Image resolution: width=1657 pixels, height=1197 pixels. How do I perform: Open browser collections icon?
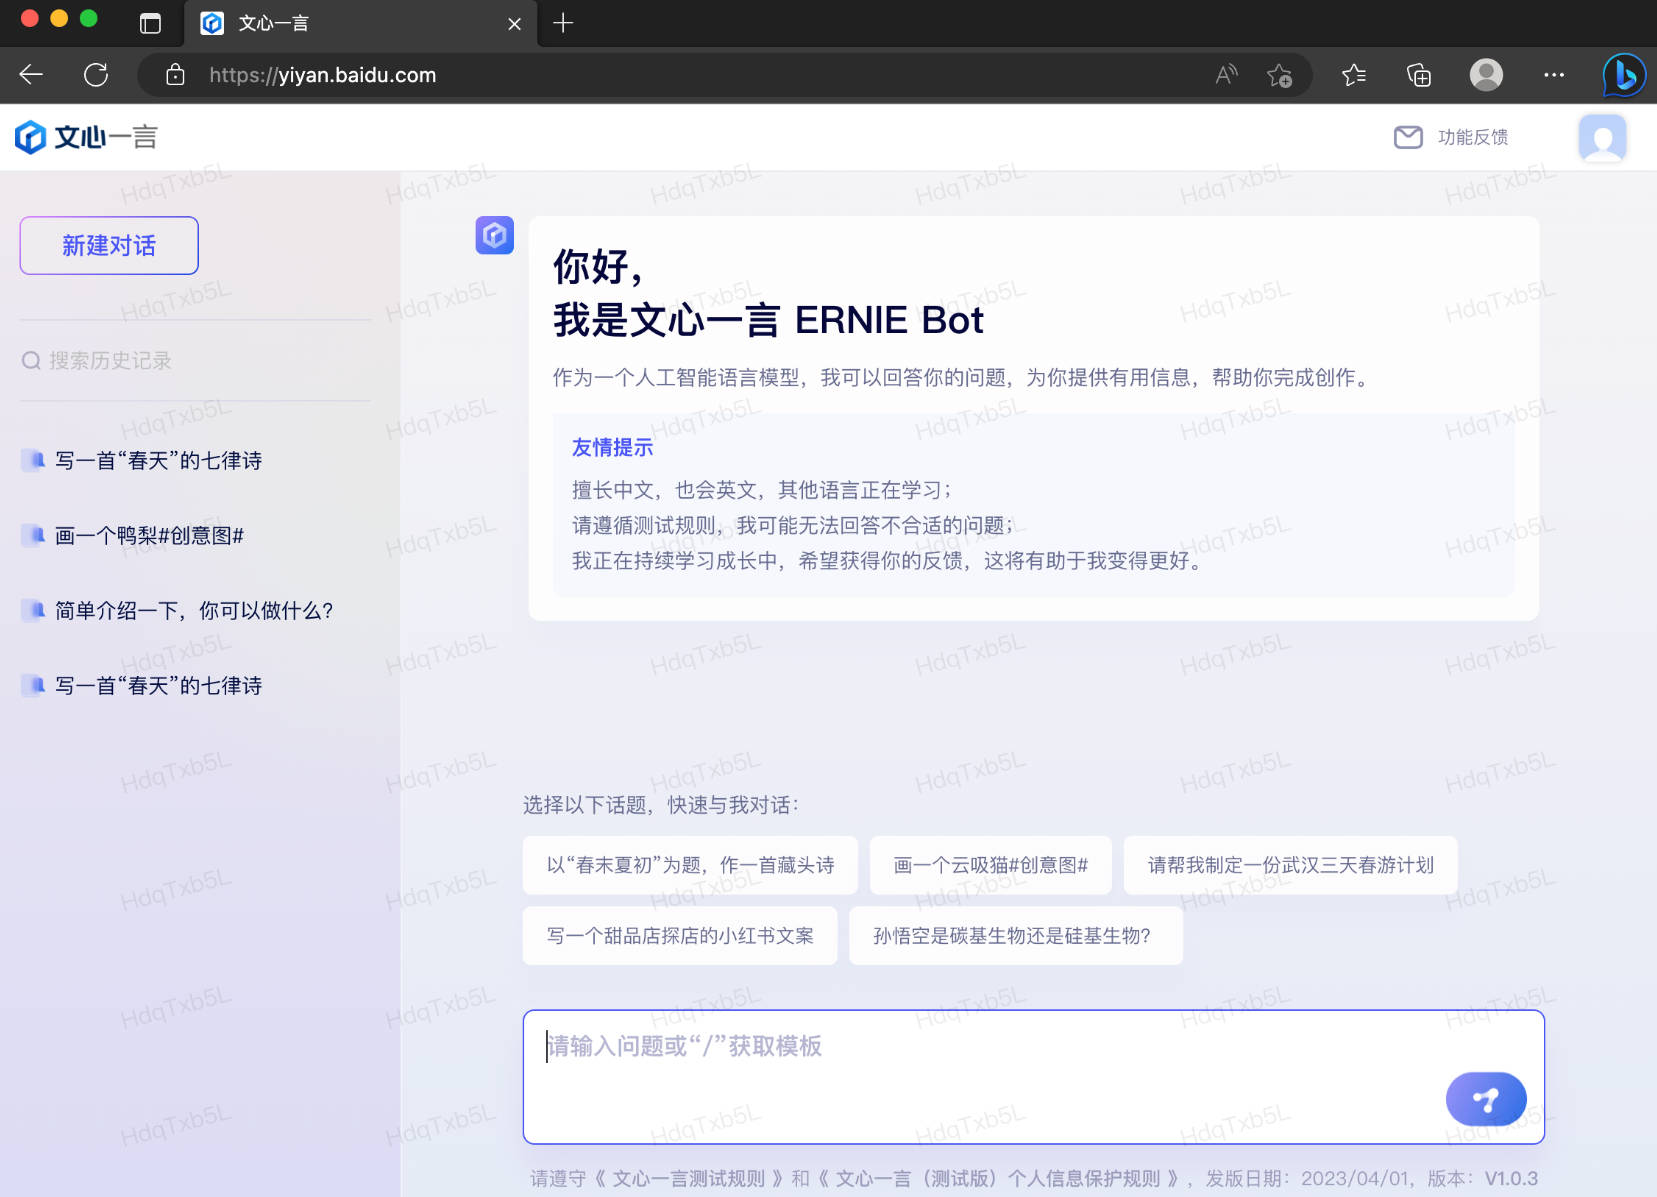click(1418, 75)
